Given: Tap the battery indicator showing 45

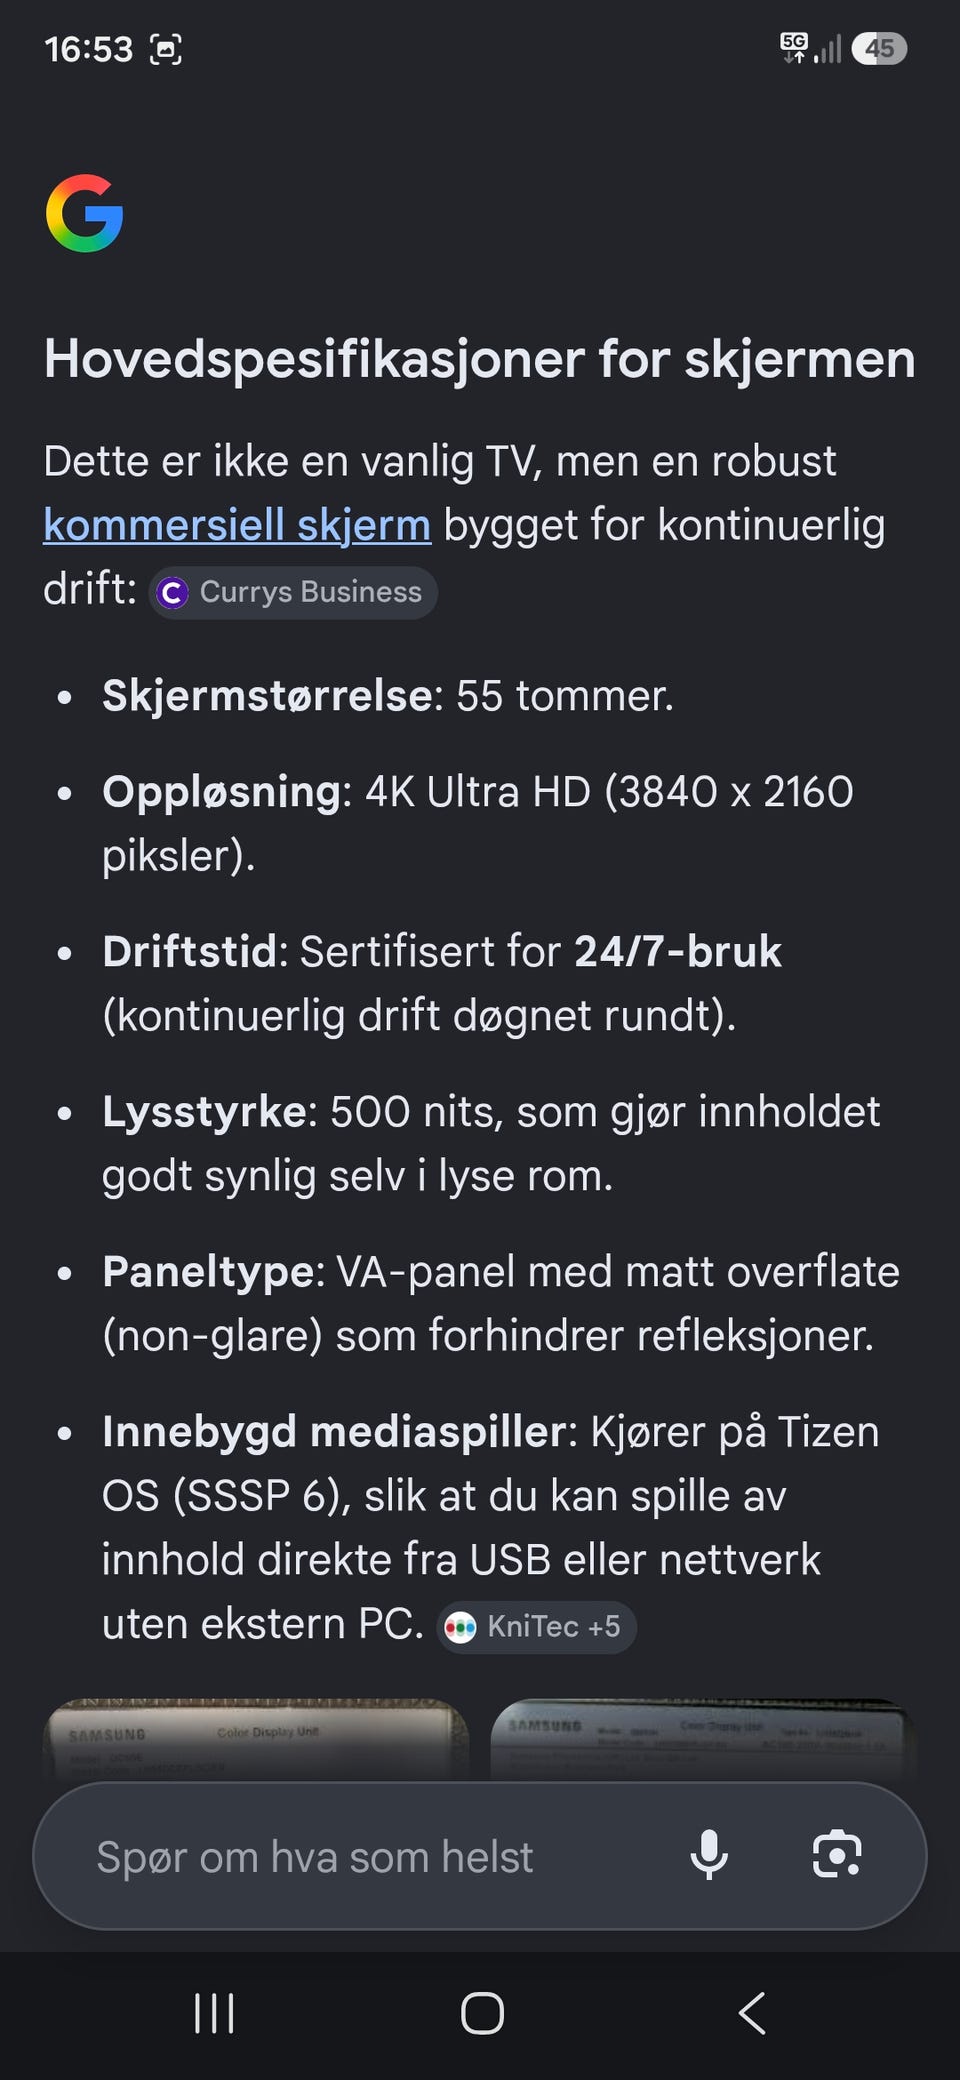Looking at the screenshot, I should 879,48.
